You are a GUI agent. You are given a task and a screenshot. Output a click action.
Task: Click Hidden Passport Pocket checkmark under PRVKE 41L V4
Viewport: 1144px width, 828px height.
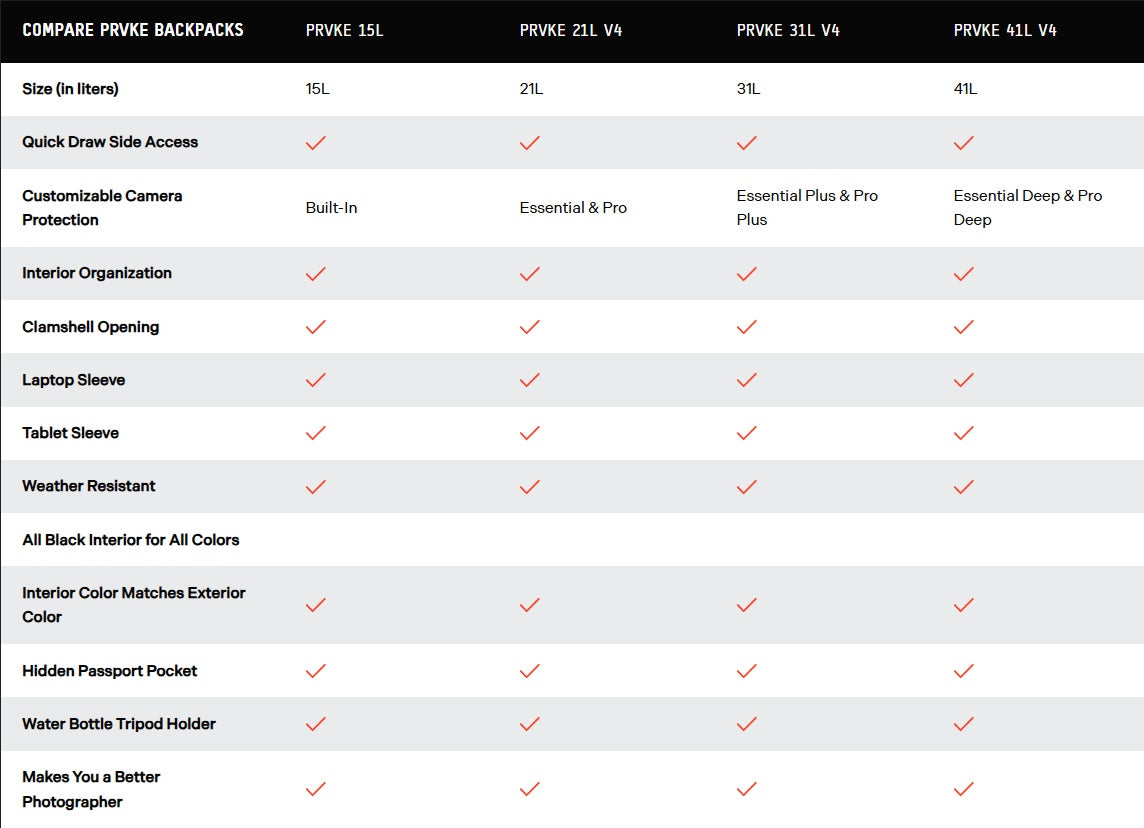click(964, 670)
